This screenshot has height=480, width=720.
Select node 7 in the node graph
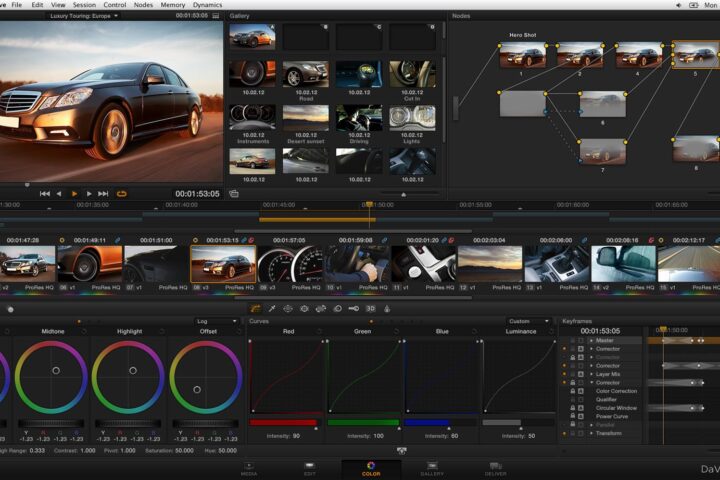(602, 151)
